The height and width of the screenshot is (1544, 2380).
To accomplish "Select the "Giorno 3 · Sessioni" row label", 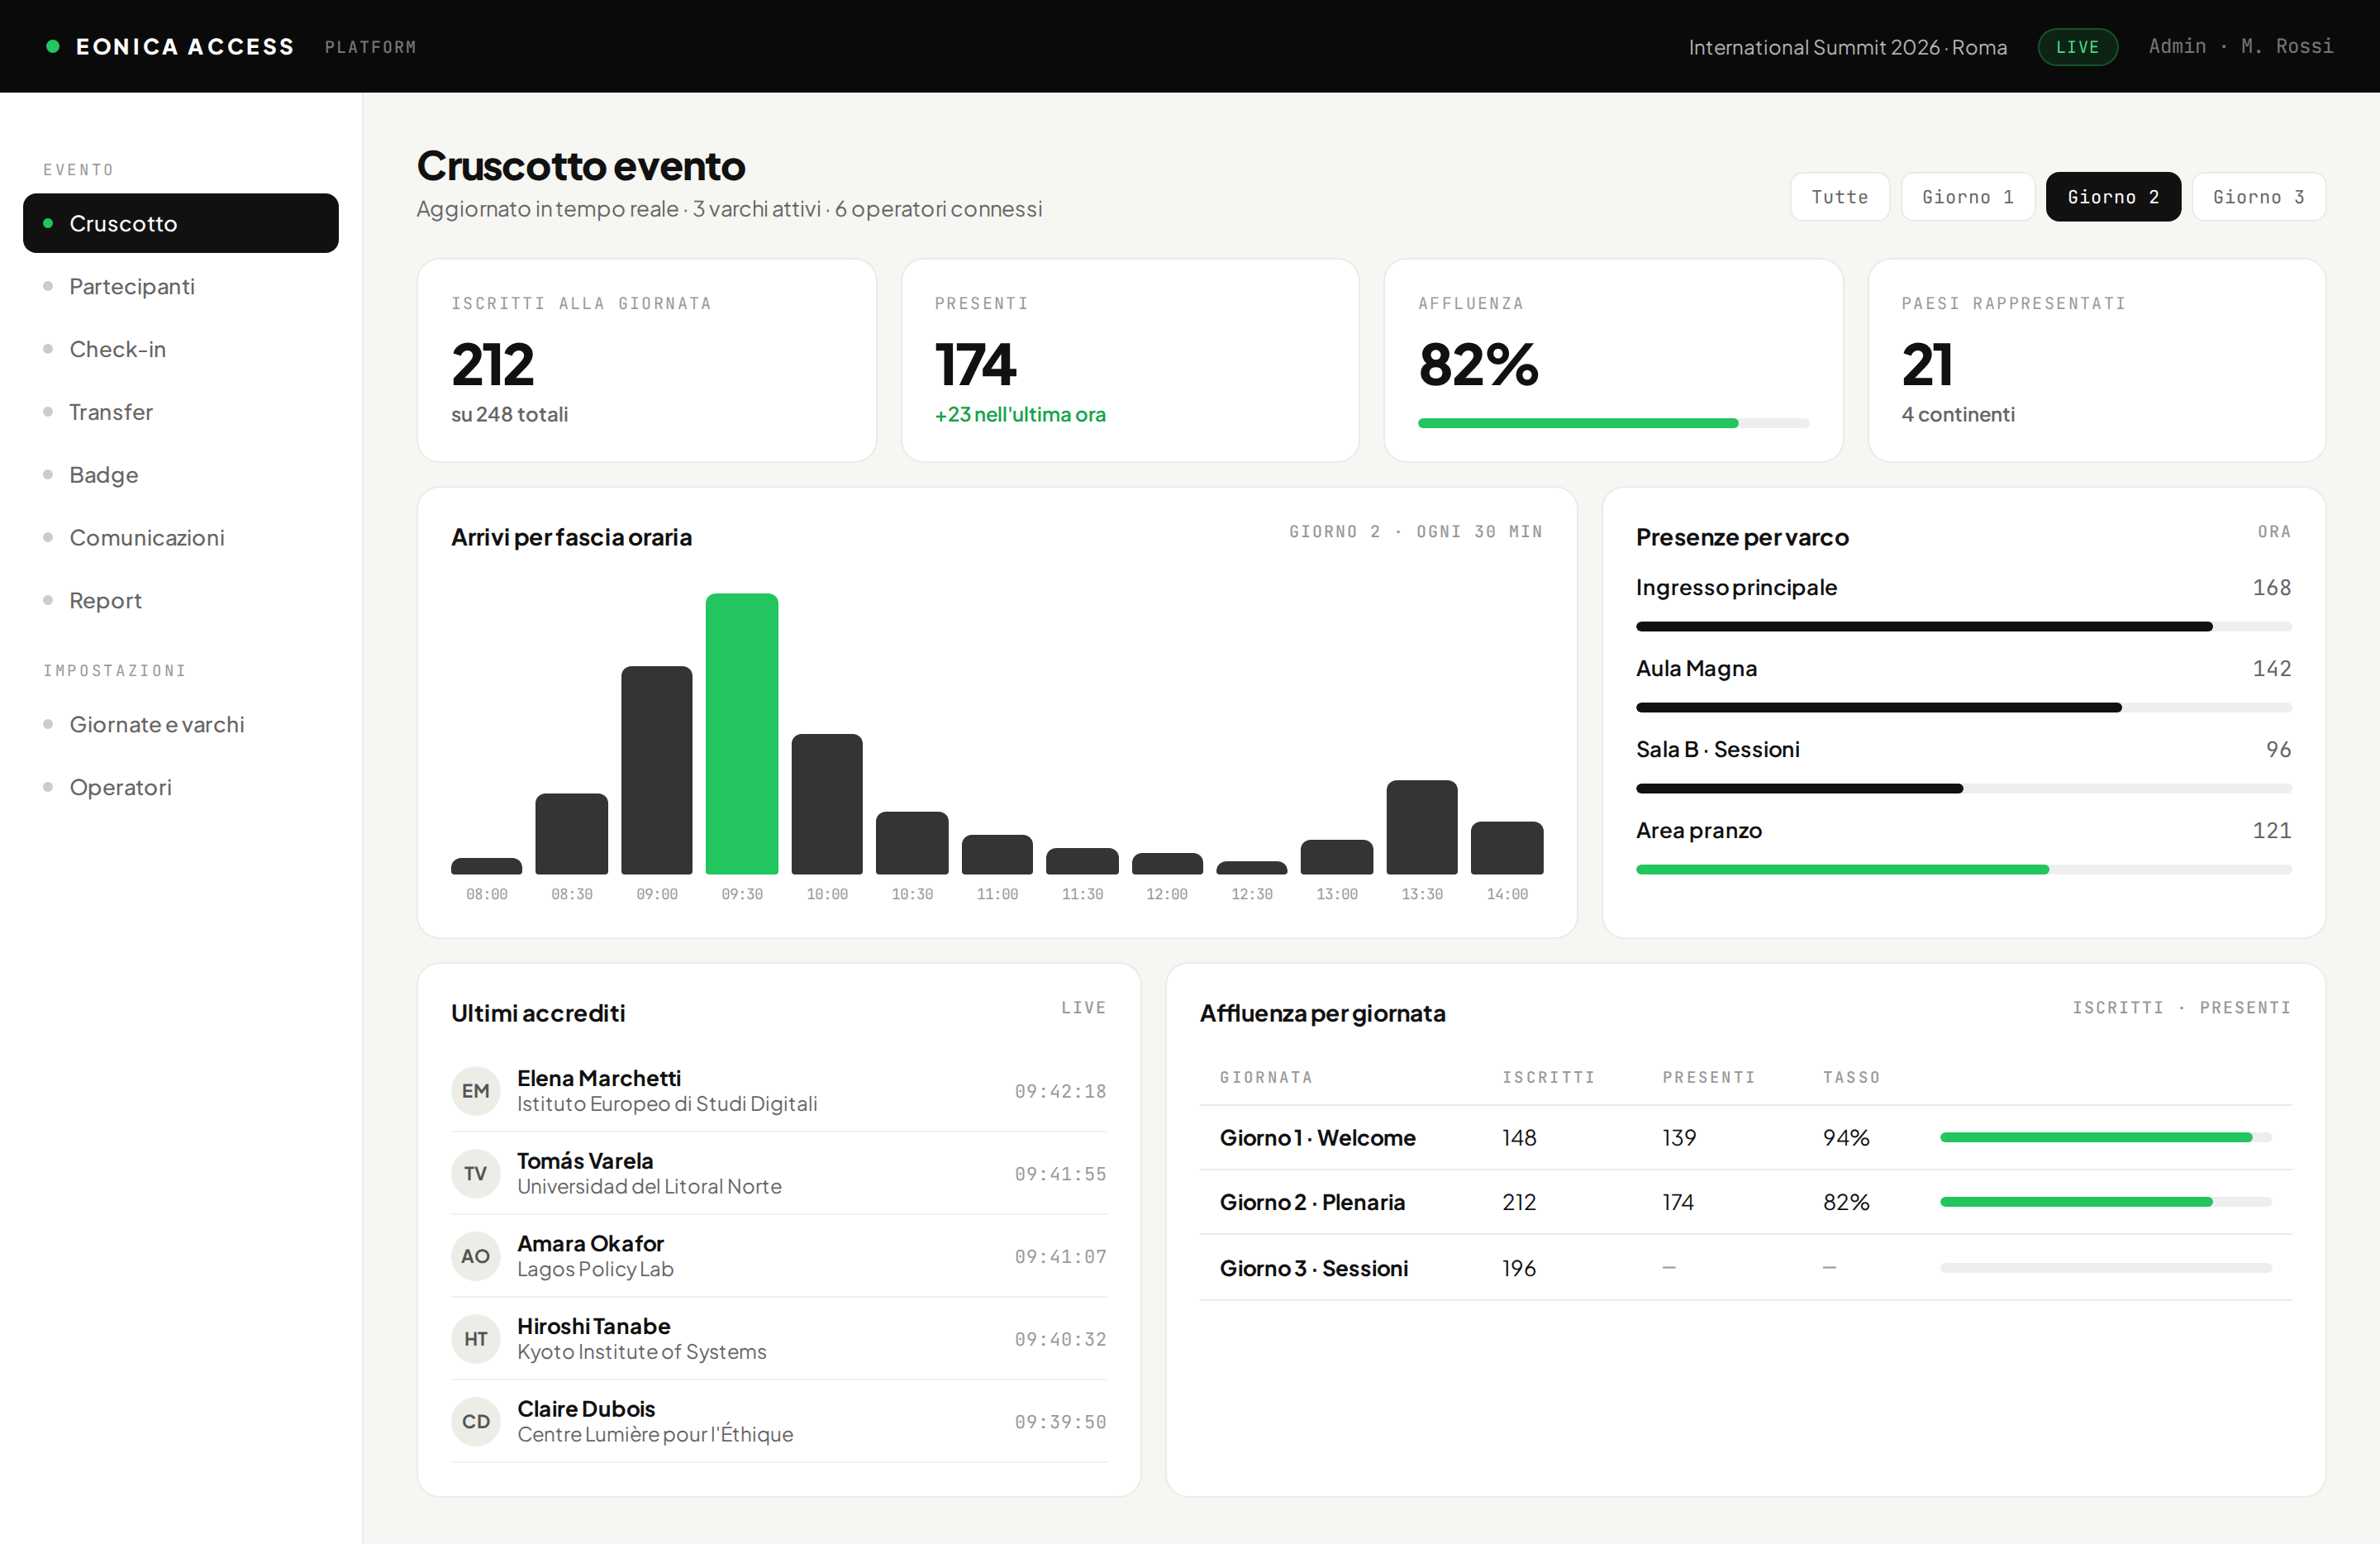I will point(1314,1268).
